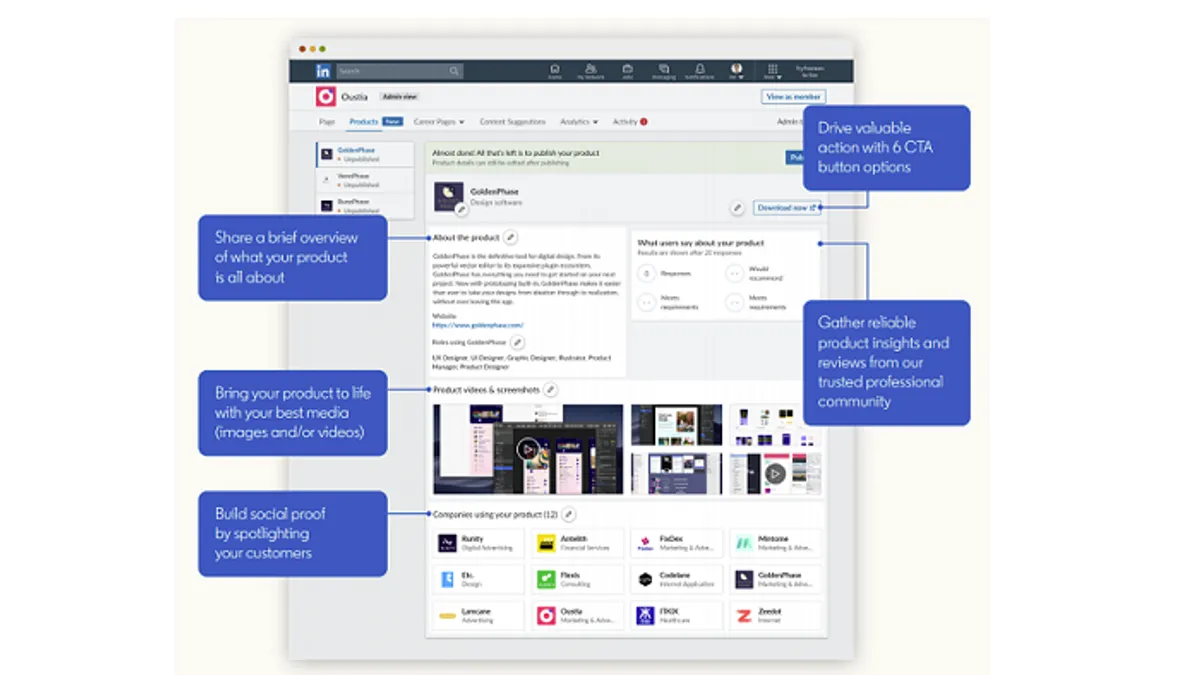Play the small bottom-right video thumbnail

point(775,473)
